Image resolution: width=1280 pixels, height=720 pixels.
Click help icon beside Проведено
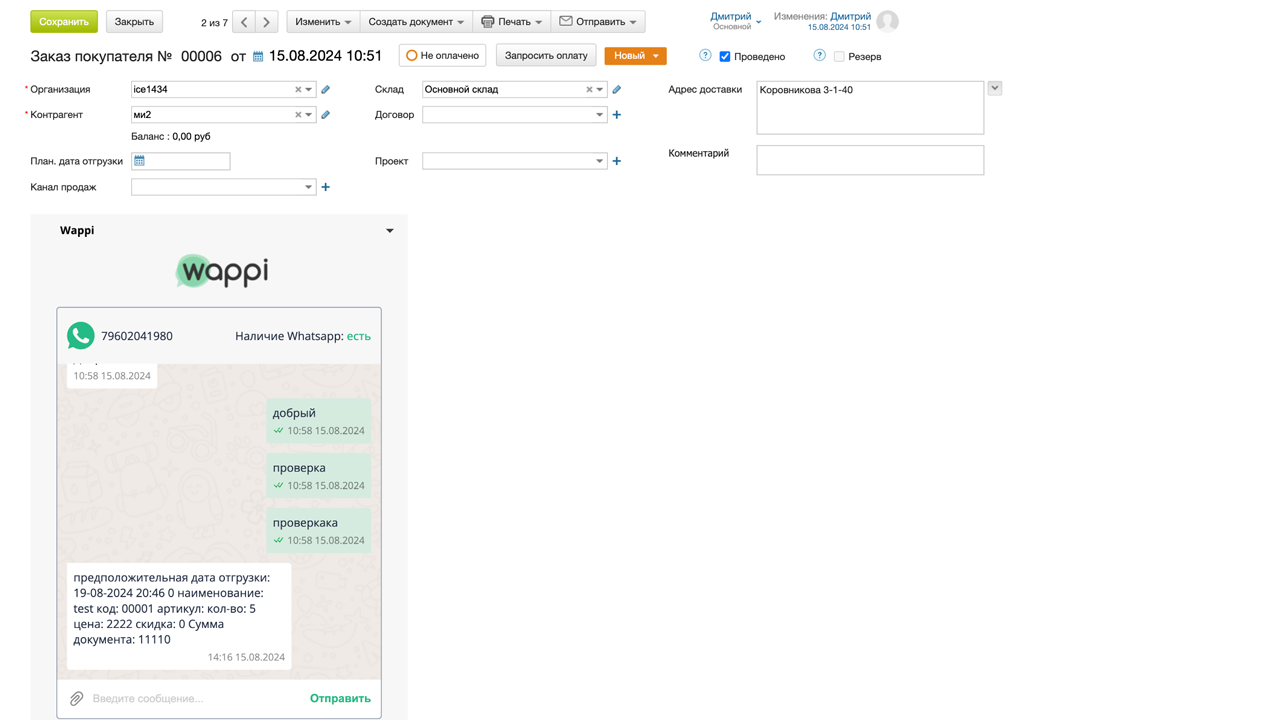pyautogui.click(x=705, y=56)
